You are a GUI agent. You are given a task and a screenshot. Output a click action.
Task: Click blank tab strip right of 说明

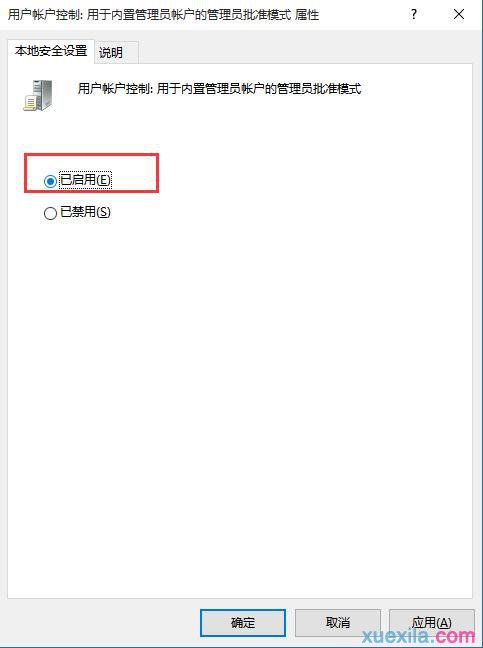point(305,52)
